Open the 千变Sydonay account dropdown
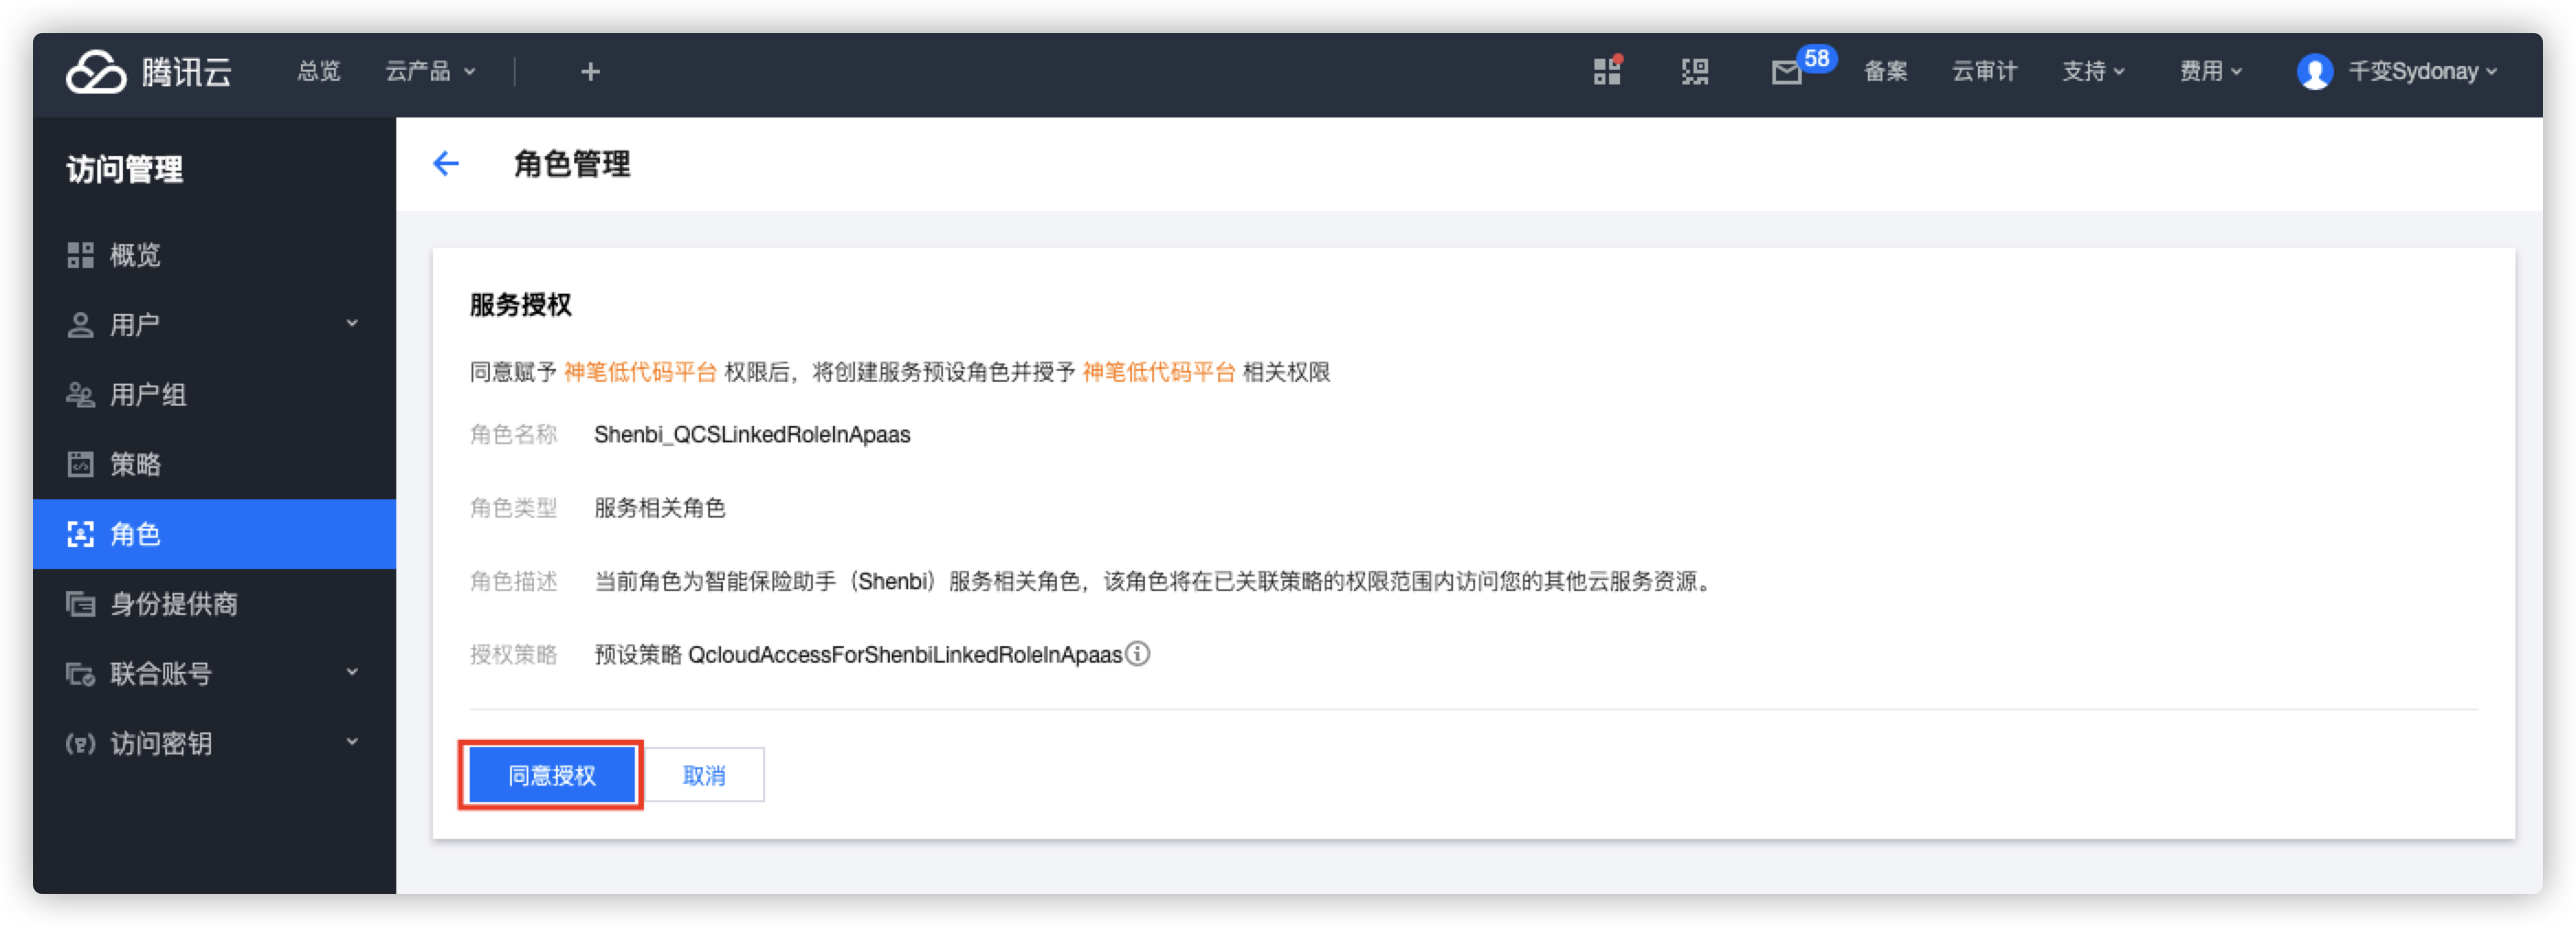The width and height of the screenshot is (2576, 927). [2423, 72]
